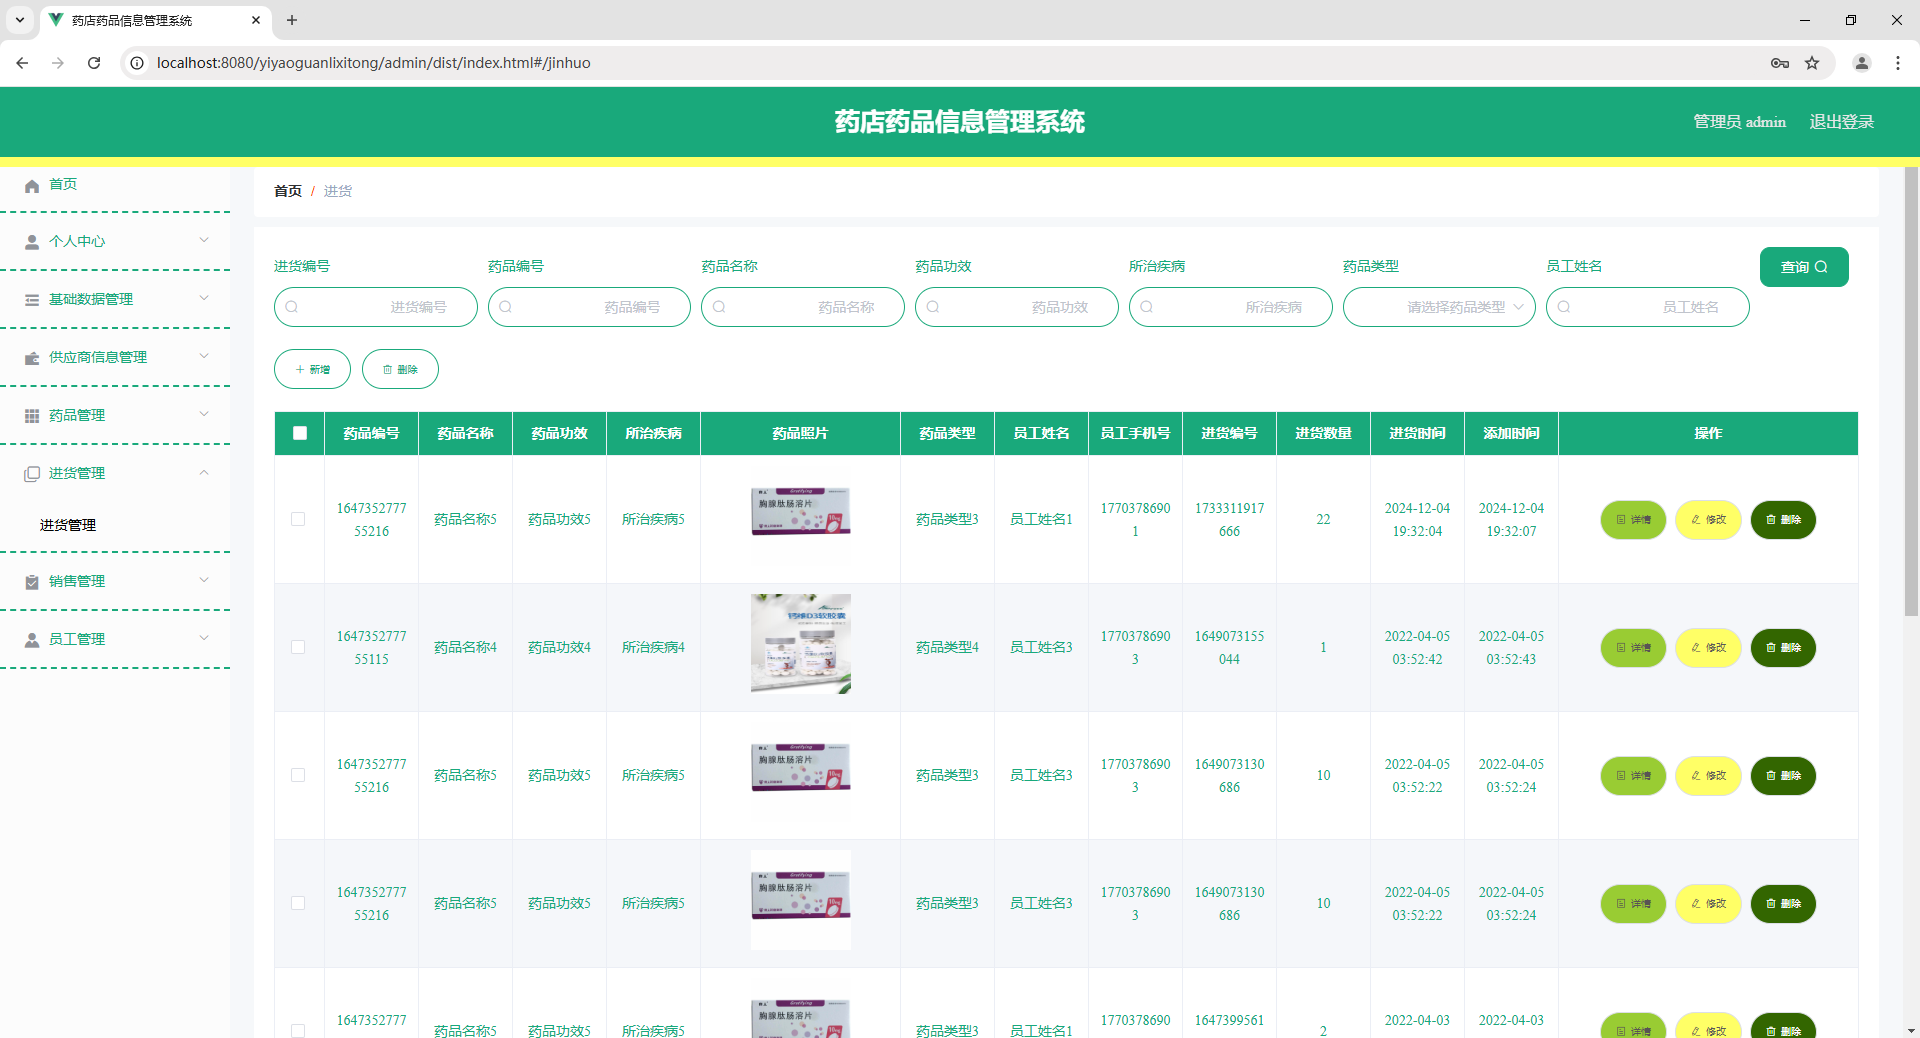Check row with 进货编号 1649073155044
This screenshot has height=1038, width=1920.
coord(298,647)
